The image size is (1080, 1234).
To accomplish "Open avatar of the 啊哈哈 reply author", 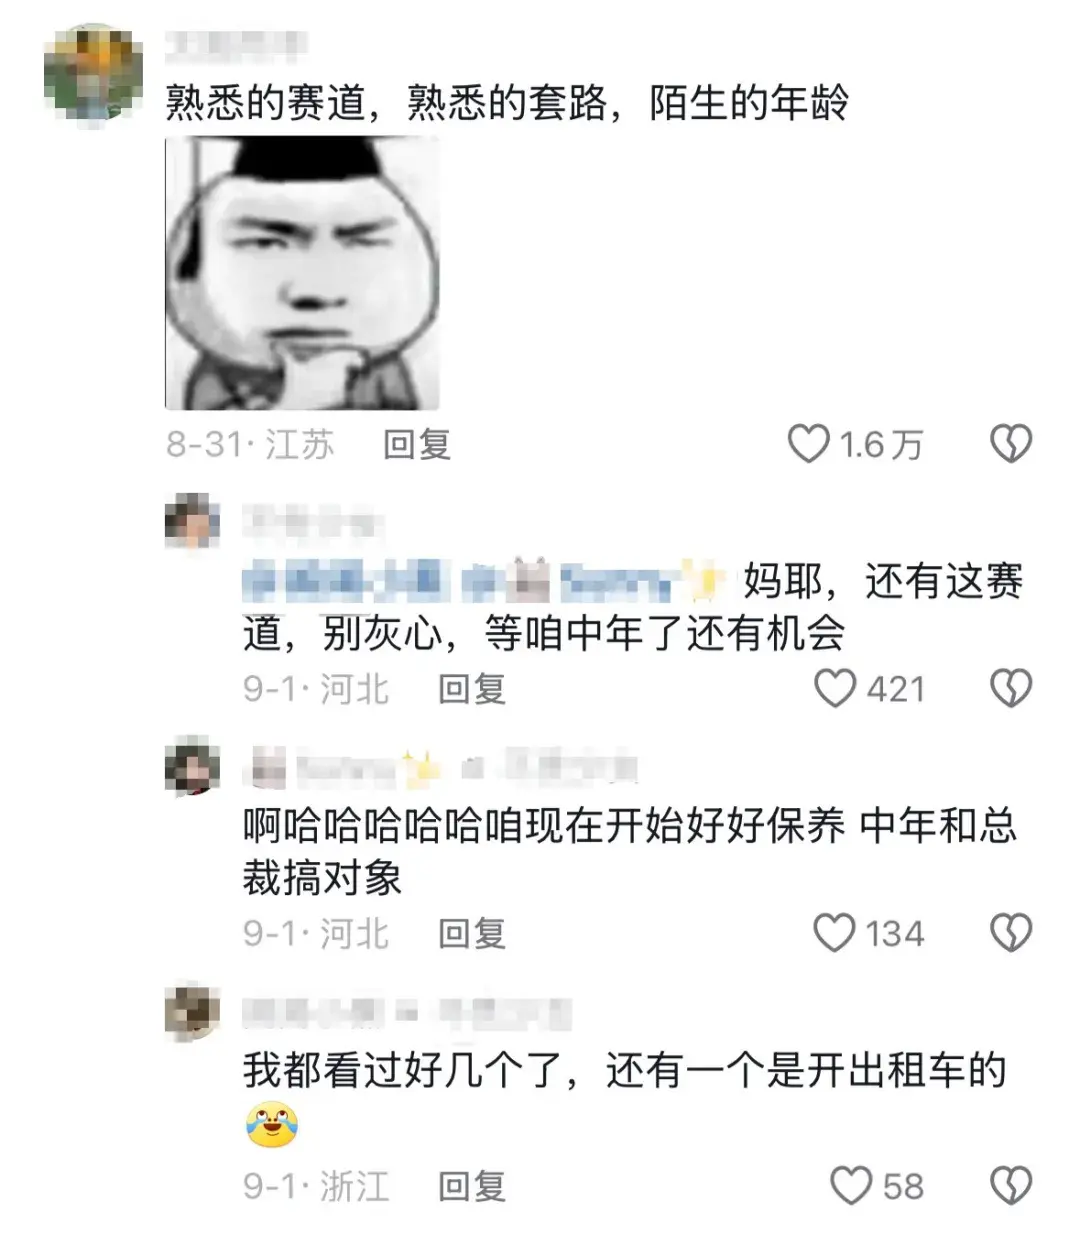I will pos(192,766).
